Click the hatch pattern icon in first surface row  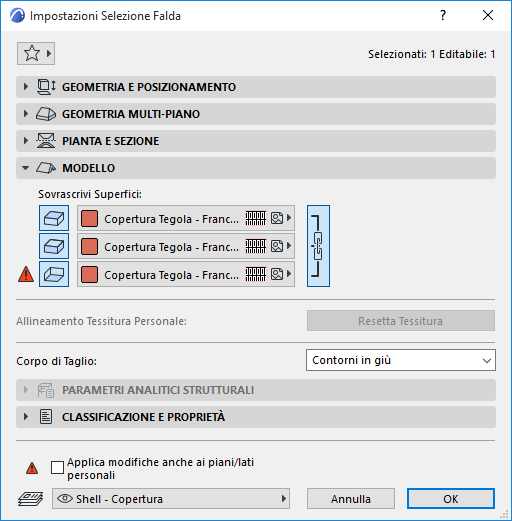click(256, 218)
